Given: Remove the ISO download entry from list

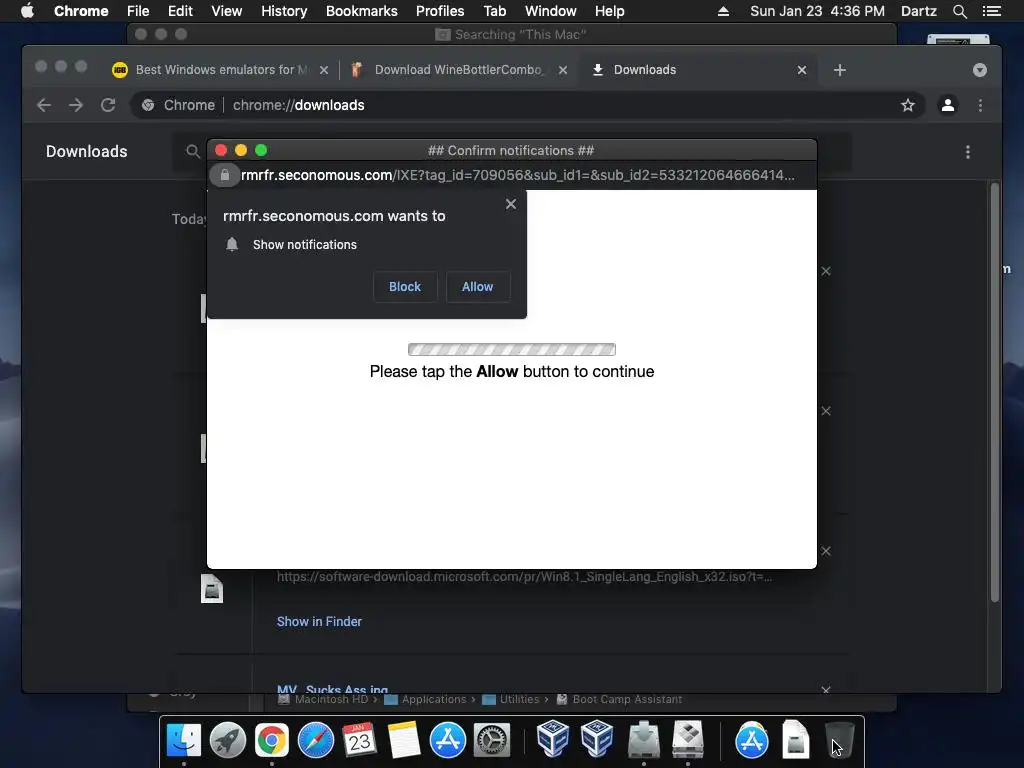Looking at the screenshot, I should [826, 551].
